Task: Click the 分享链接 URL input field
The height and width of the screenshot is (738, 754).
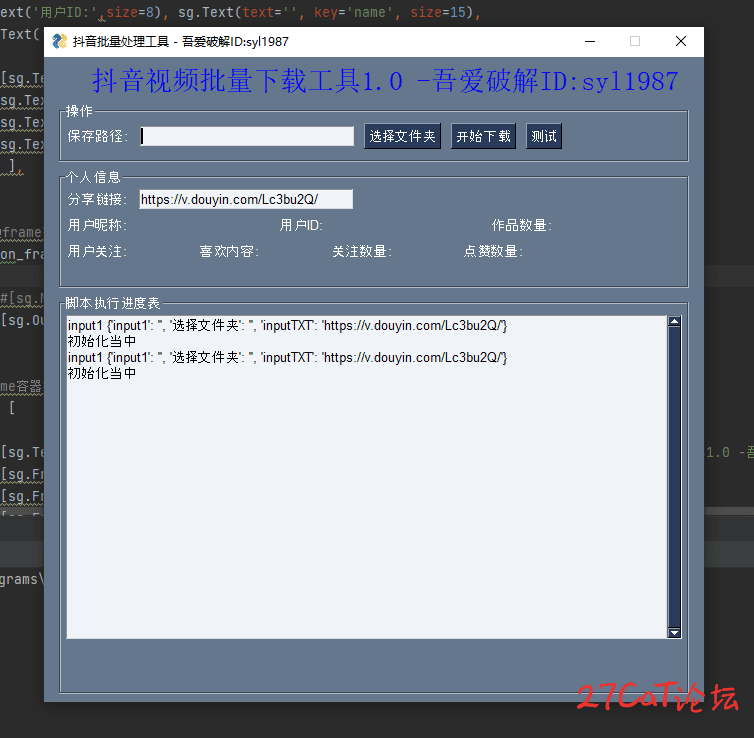Action: coord(246,199)
